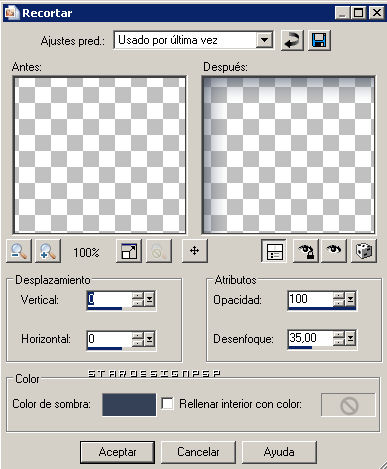Close the Recortar dialog window
The width and height of the screenshot is (387, 469).
(x=377, y=13)
